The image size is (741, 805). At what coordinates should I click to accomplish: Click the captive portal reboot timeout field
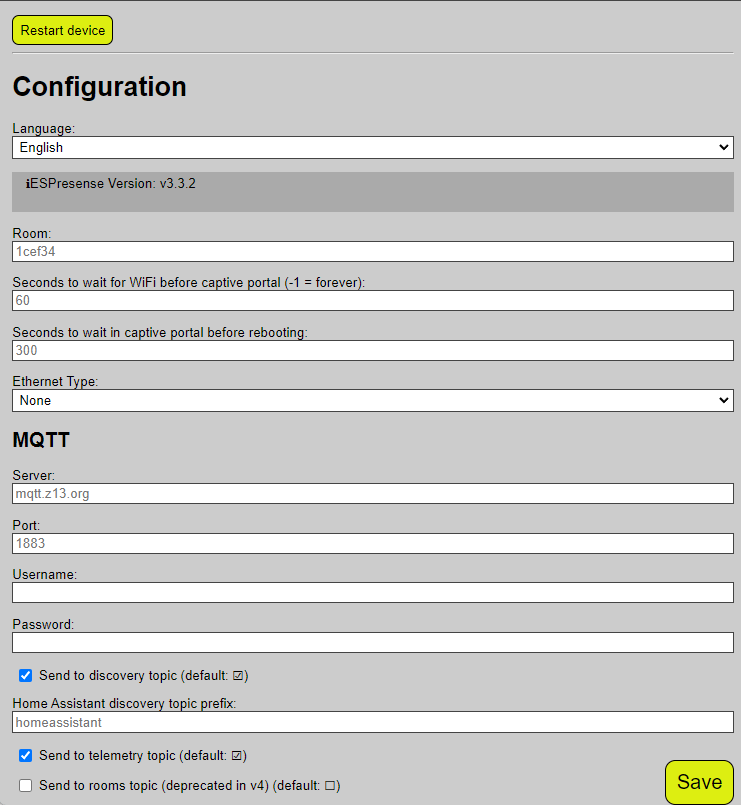pyautogui.click(x=370, y=350)
